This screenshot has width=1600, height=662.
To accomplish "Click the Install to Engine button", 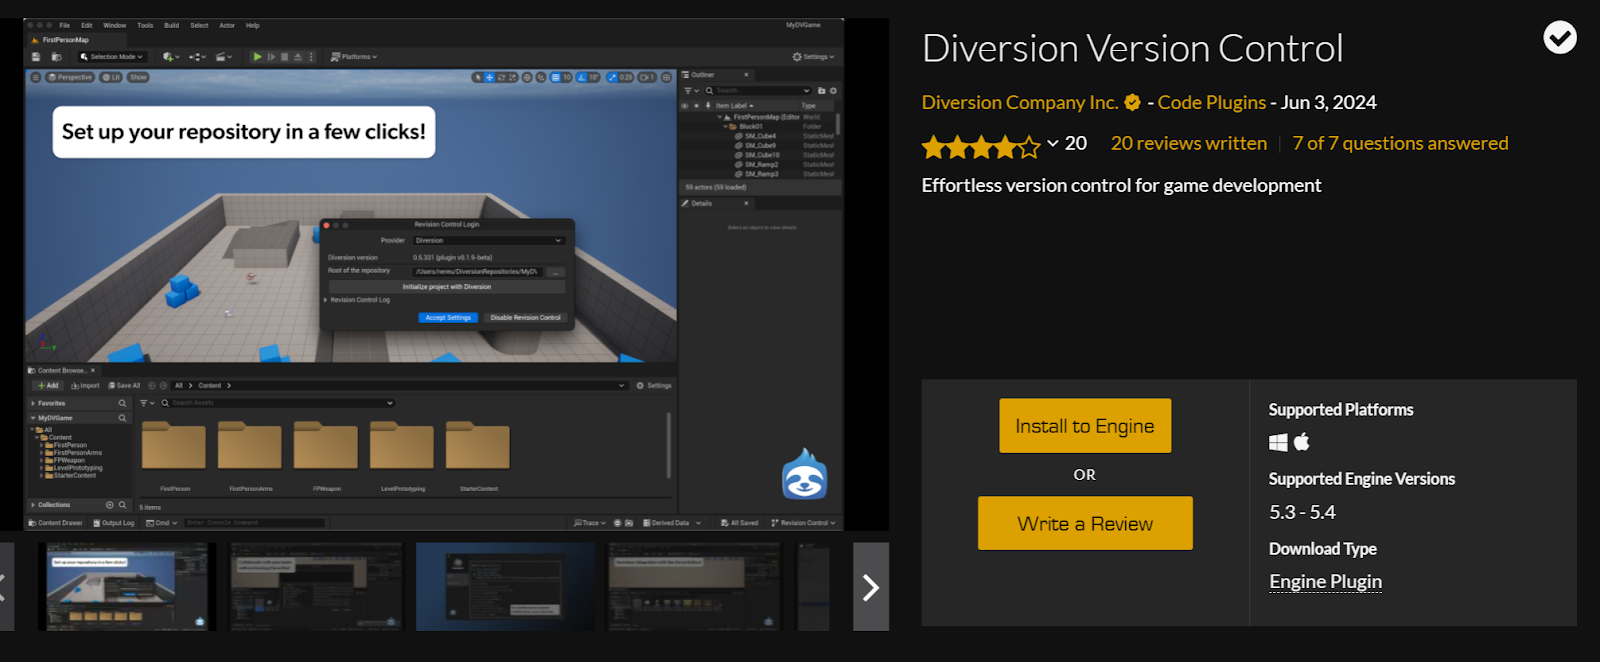I will tap(1085, 426).
